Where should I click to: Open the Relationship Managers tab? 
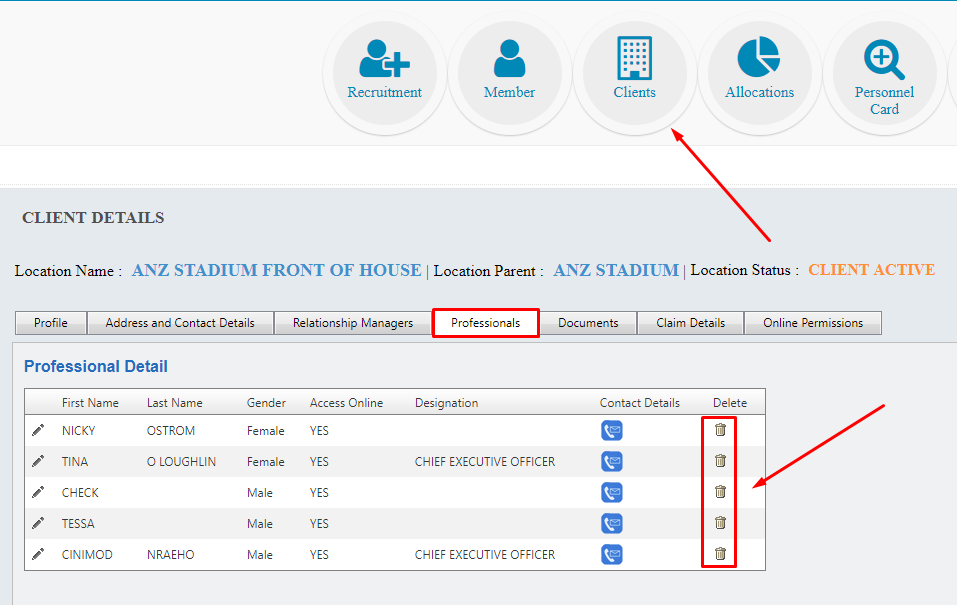(353, 323)
